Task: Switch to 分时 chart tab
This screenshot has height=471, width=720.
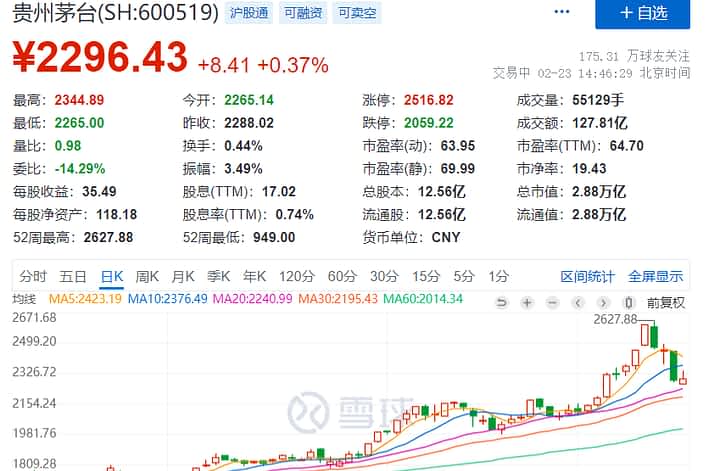Action: click(33, 276)
